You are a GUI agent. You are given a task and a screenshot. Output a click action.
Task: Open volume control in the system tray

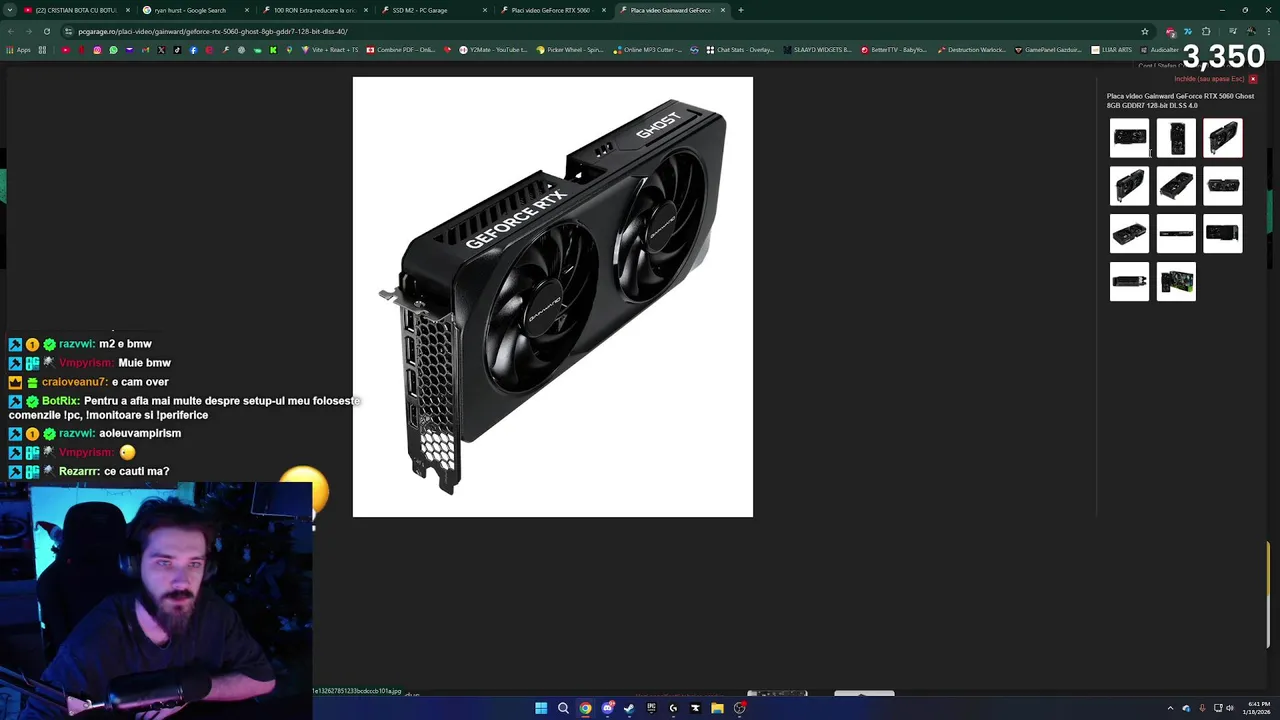(1230, 708)
